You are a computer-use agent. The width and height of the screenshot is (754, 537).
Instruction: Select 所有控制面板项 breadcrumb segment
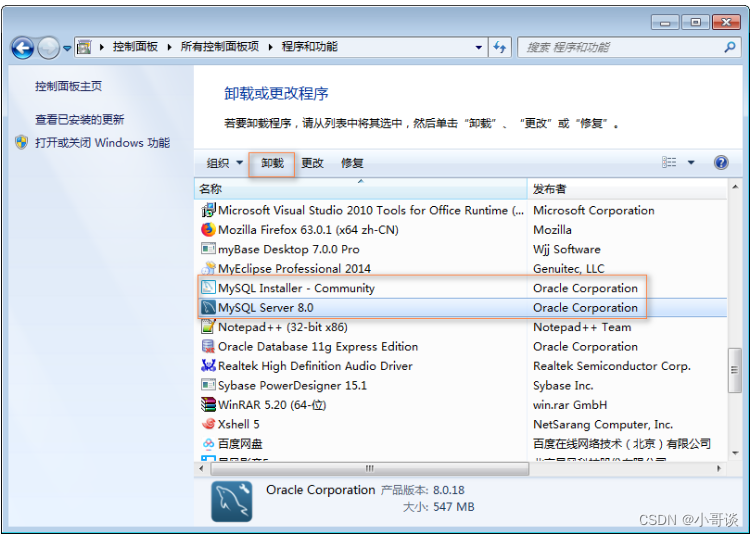coord(220,47)
